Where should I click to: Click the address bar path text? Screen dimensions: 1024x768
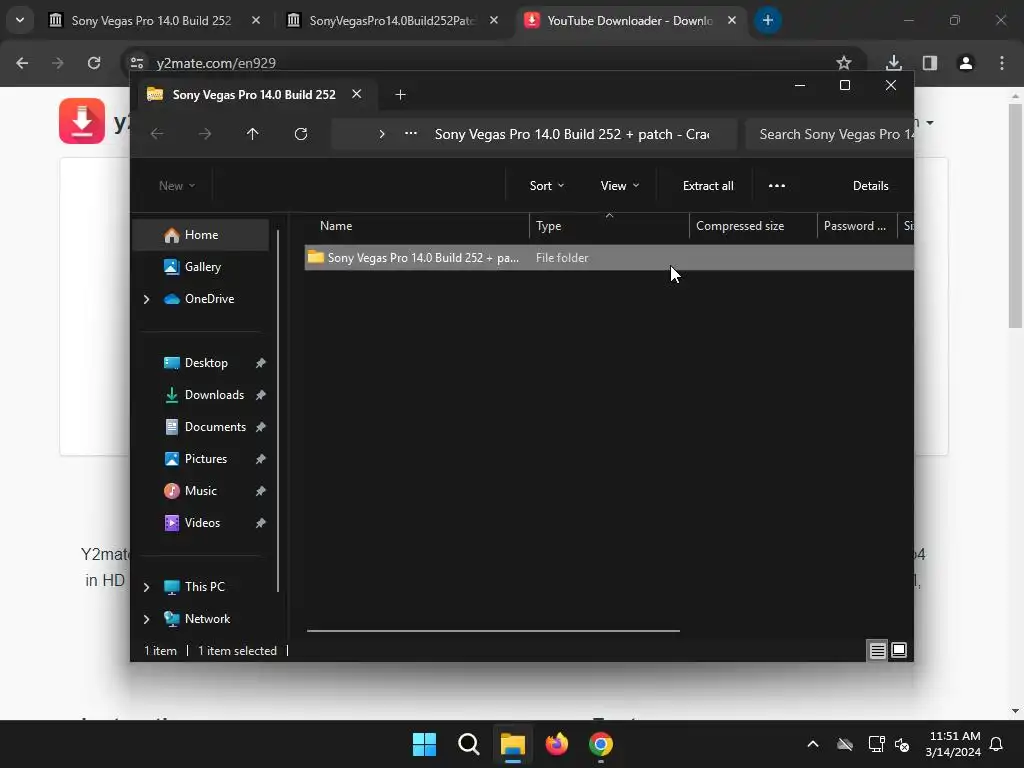572,135
